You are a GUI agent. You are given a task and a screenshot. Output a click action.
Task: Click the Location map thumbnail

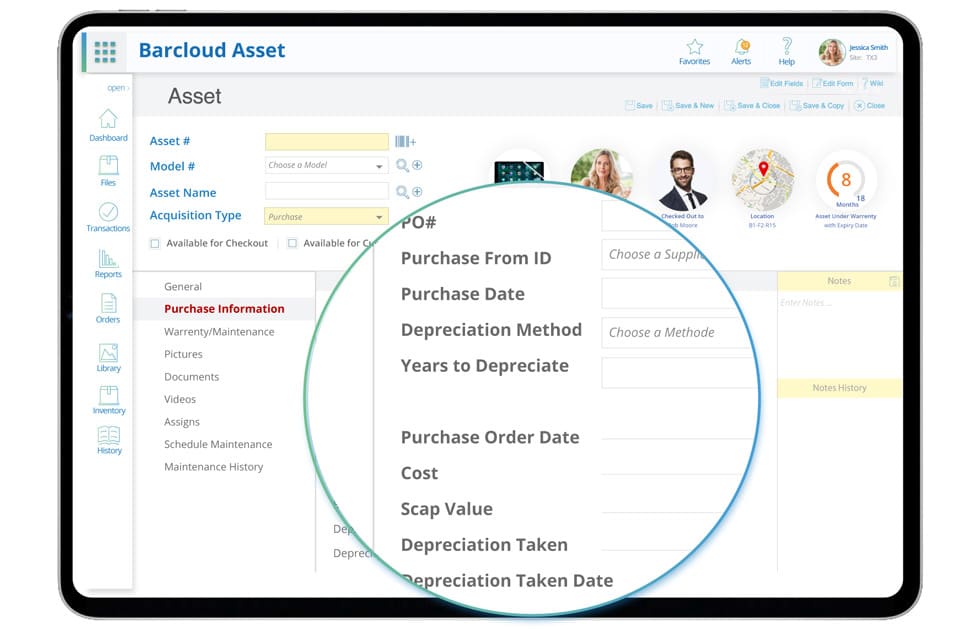(x=763, y=180)
